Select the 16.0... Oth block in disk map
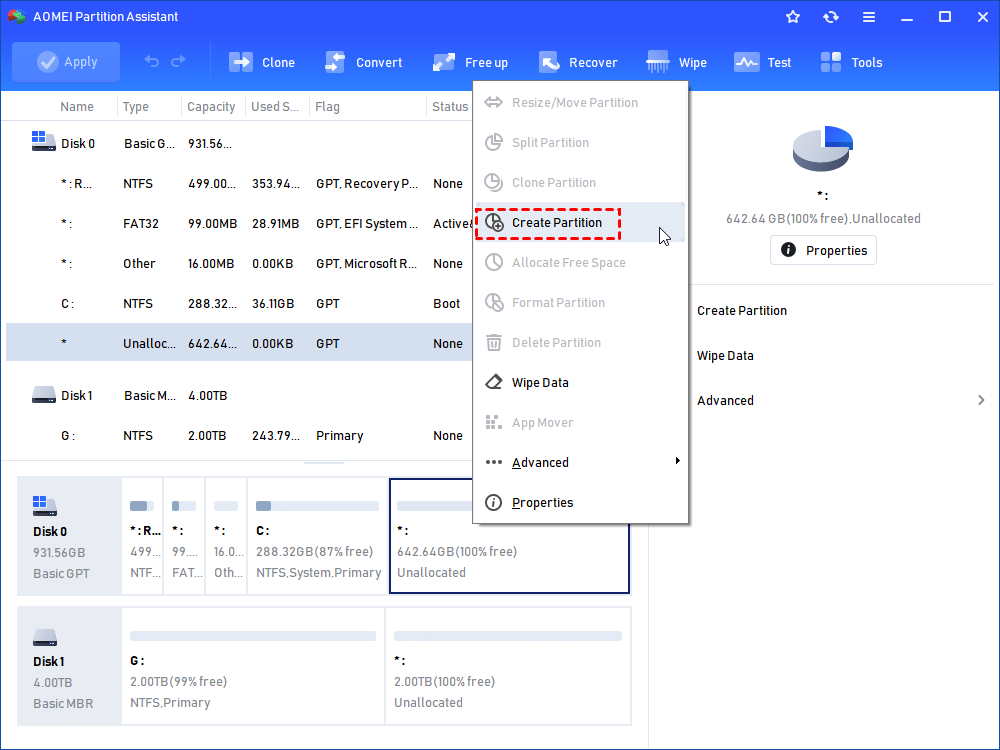 [226, 536]
